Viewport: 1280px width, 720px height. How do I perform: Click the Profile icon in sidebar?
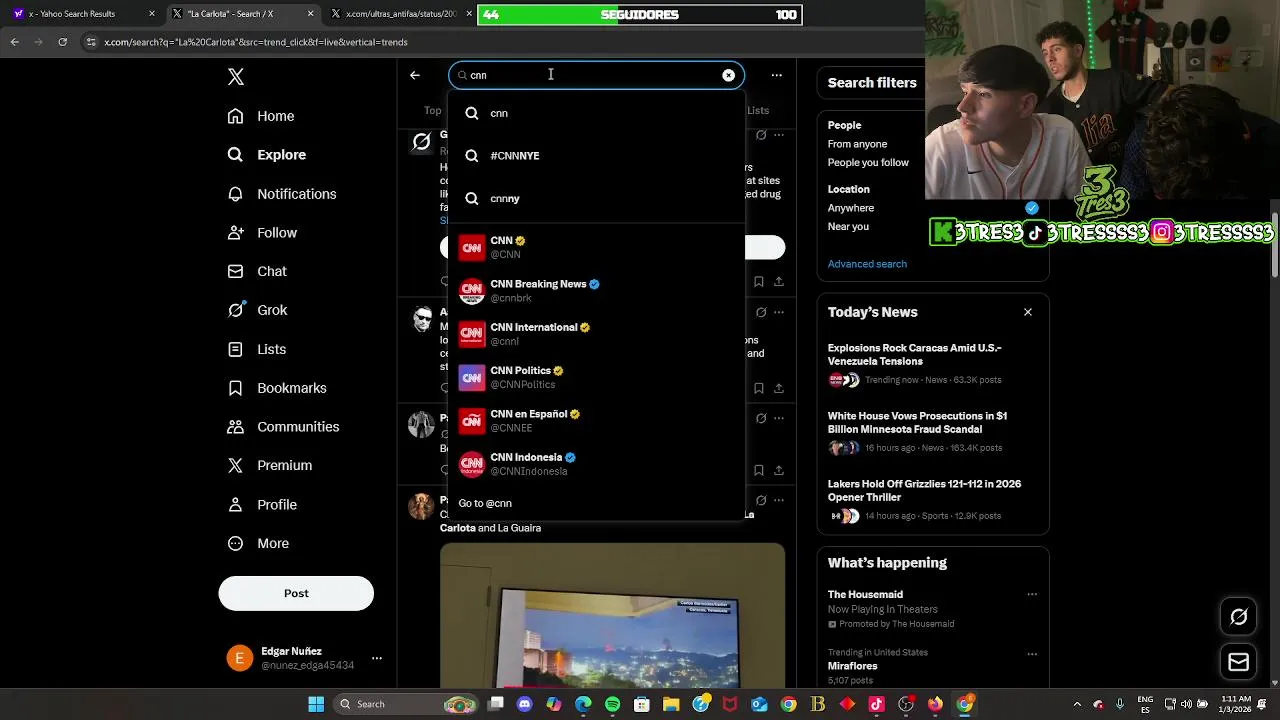235,504
